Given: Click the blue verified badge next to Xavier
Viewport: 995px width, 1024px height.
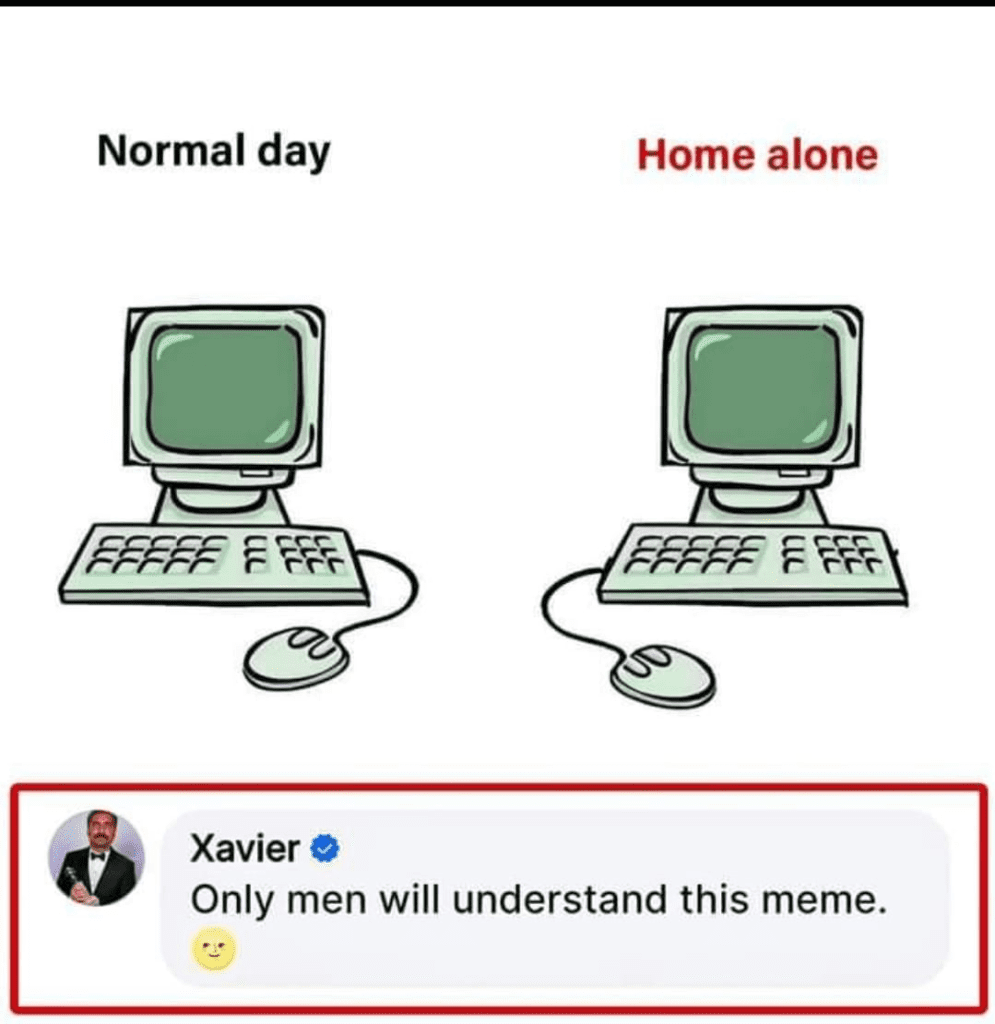Looking at the screenshot, I should pos(324,848).
